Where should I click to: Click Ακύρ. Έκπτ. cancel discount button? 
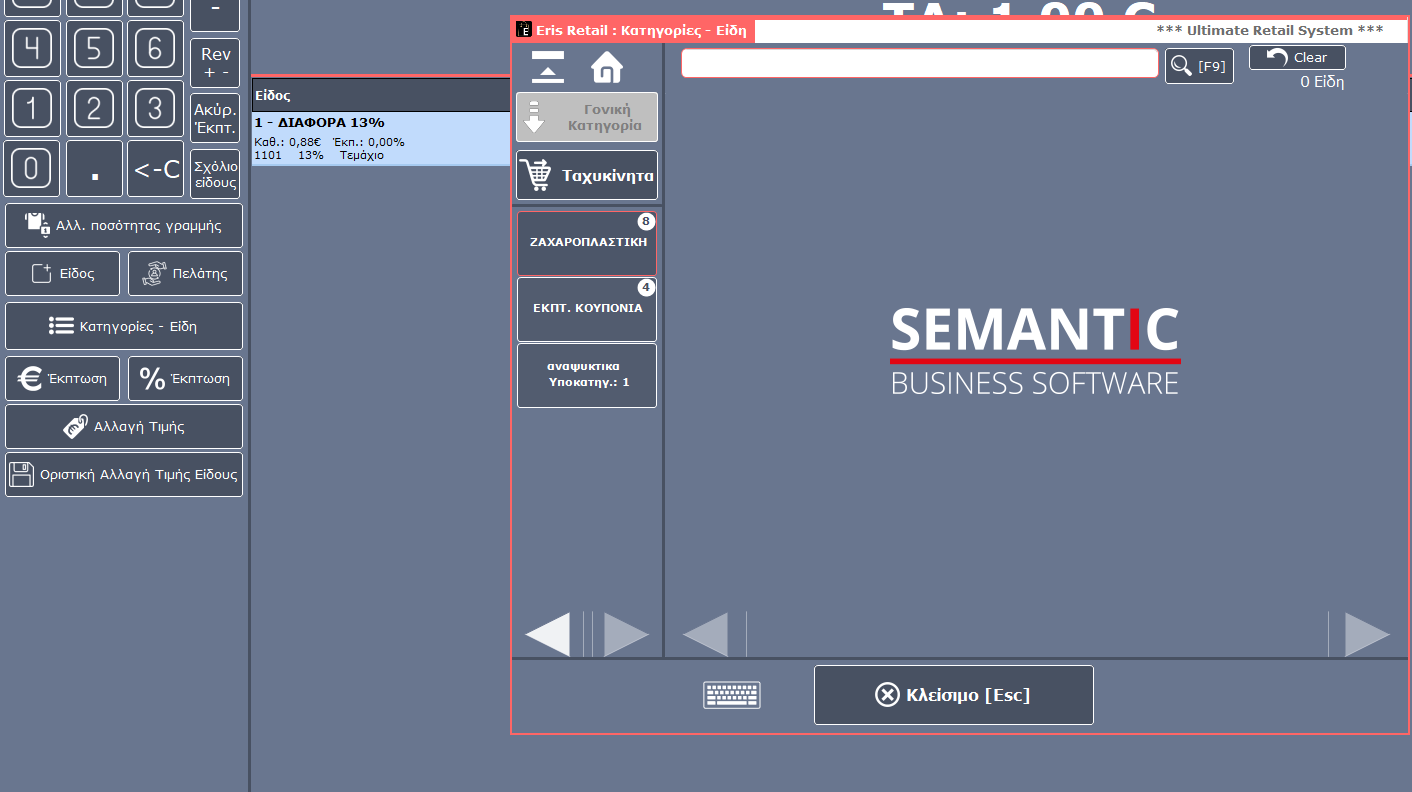click(x=215, y=118)
